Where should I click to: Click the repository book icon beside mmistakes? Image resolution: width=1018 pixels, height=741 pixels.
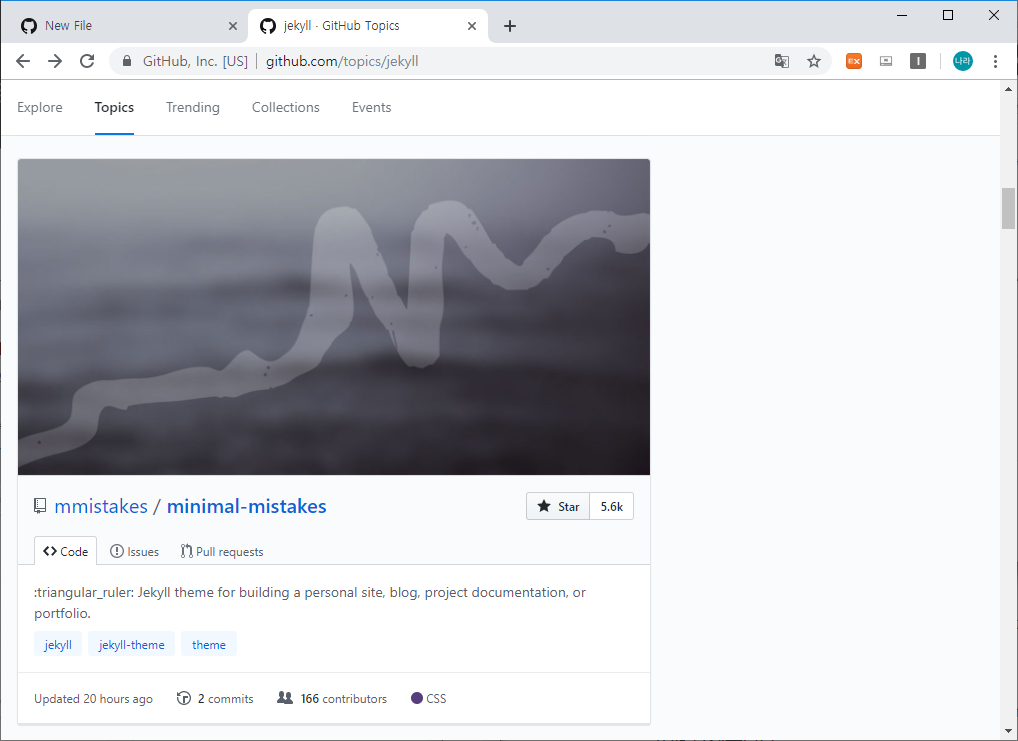40,506
